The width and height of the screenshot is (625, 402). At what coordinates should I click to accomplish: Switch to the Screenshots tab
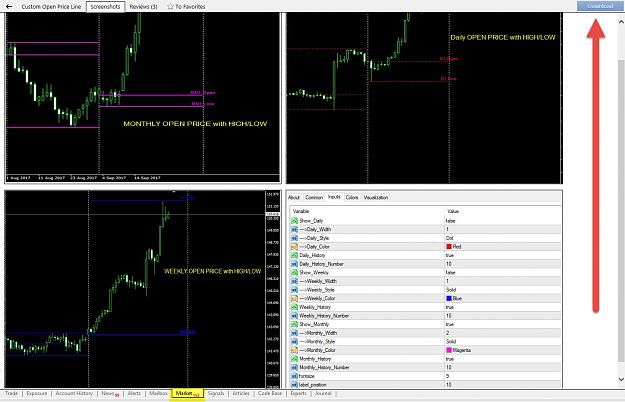pos(105,6)
